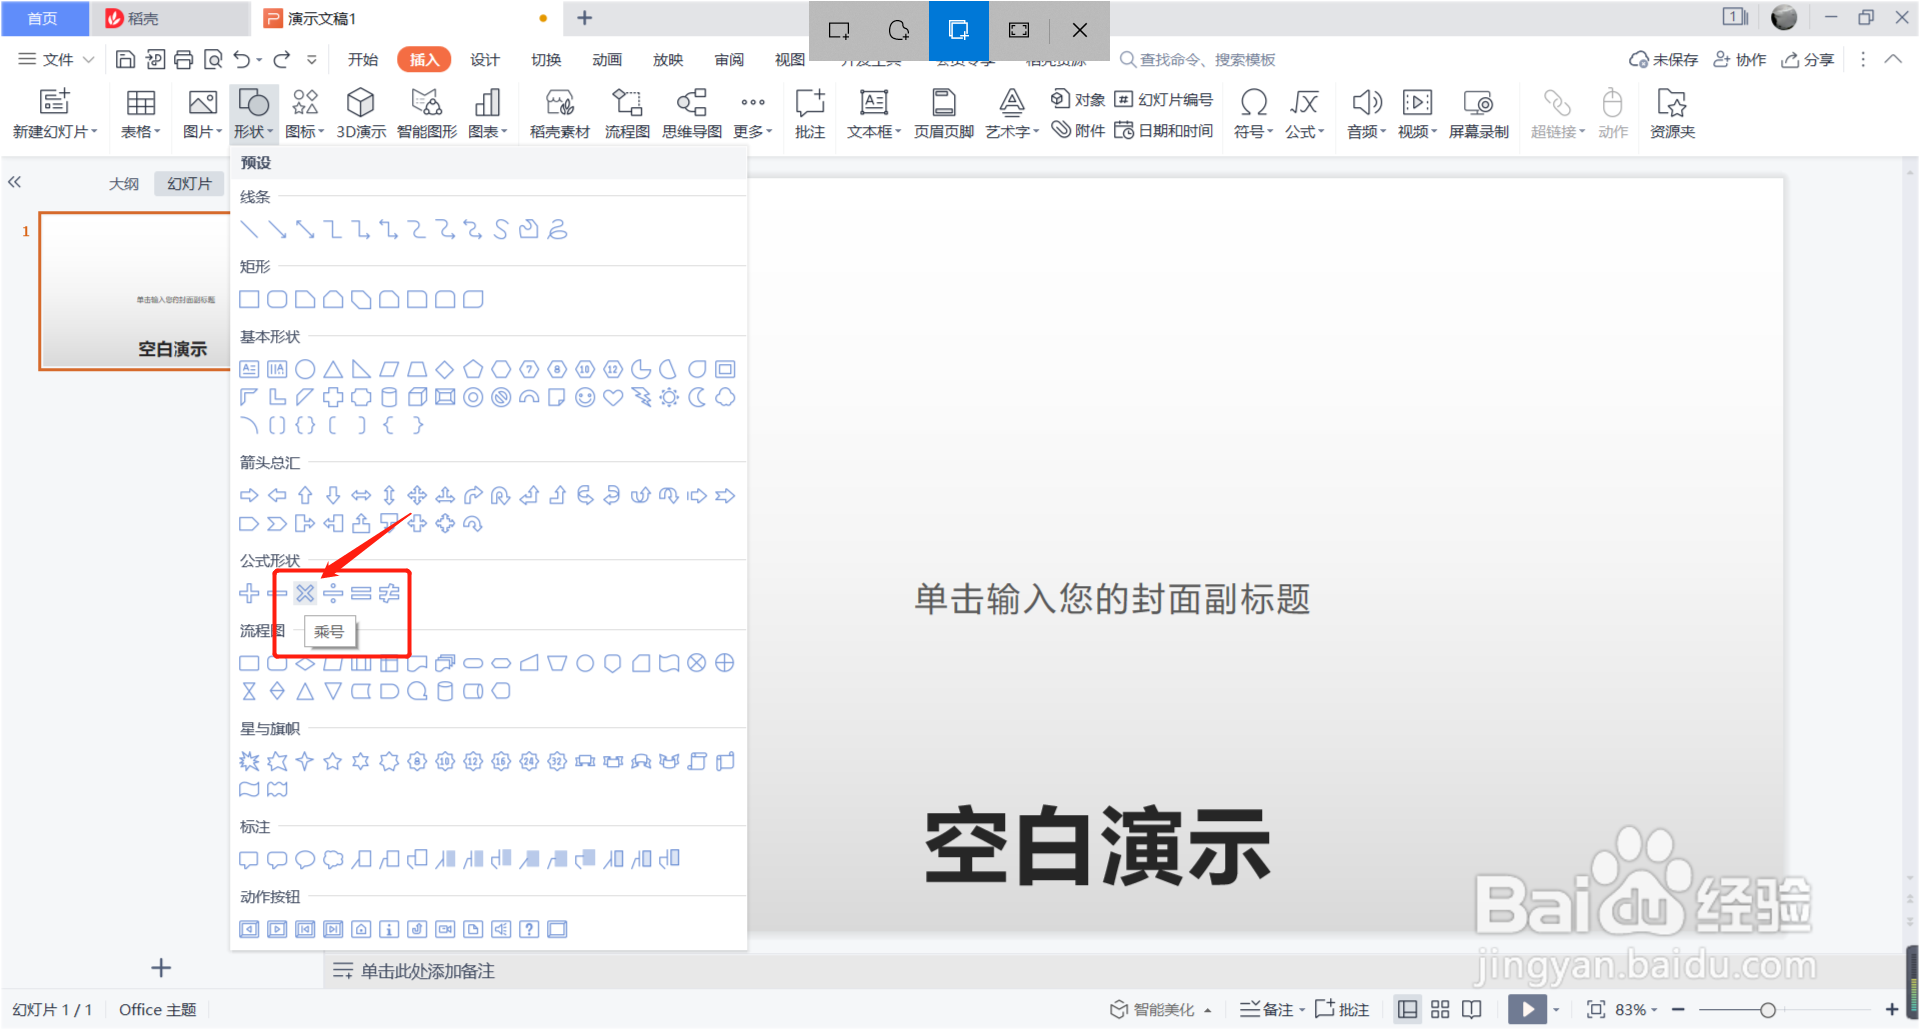Select the not-equal sign equation shape
1920x1030 pixels.
pyautogui.click(x=389, y=593)
